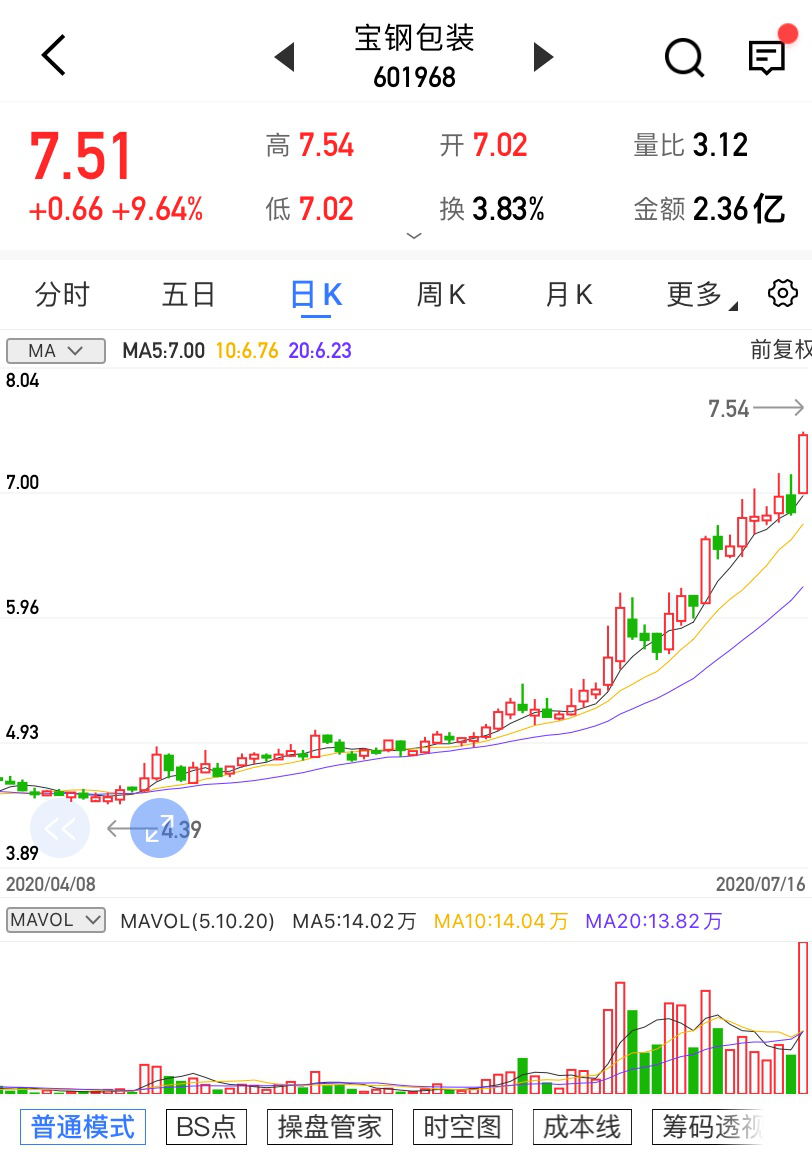
Task: Tap the end date 2020/07/16
Action: (760, 884)
